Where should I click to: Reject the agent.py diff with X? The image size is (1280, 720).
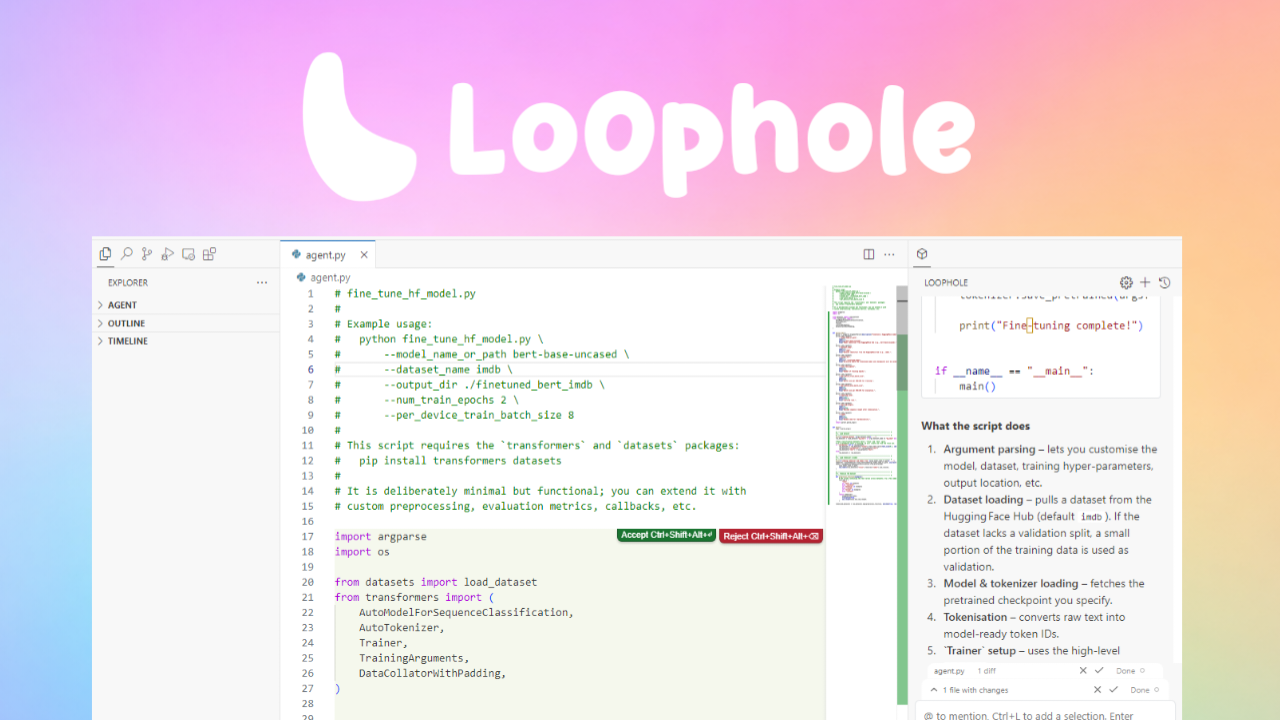click(x=1083, y=671)
